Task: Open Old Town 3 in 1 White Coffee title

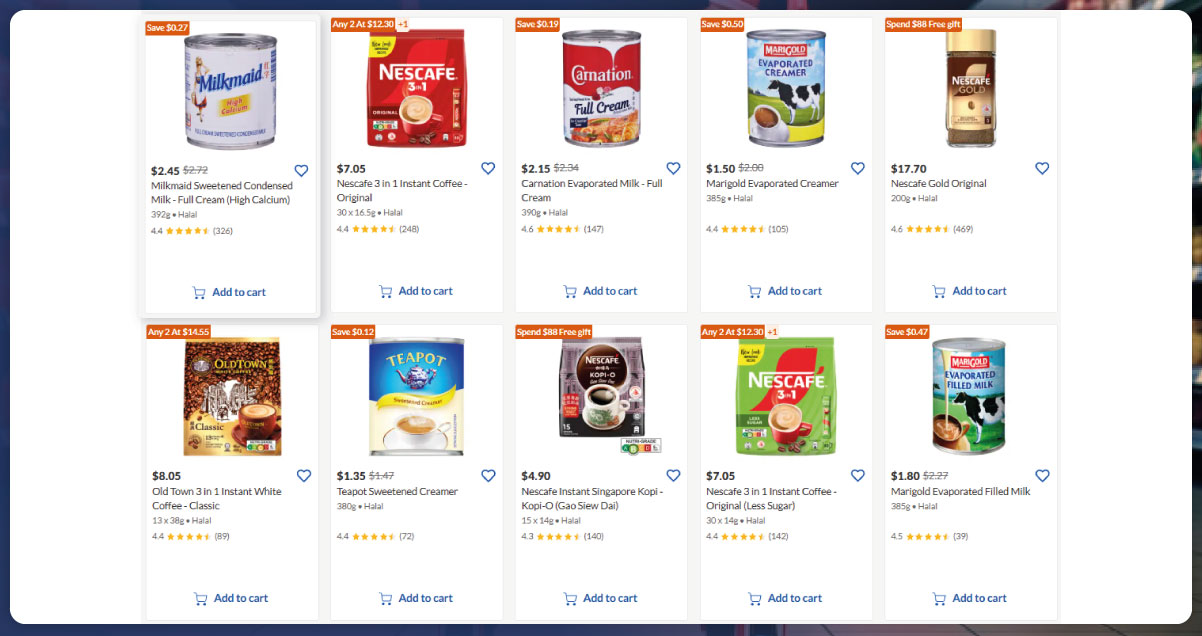Action: (x=216, y=498)
